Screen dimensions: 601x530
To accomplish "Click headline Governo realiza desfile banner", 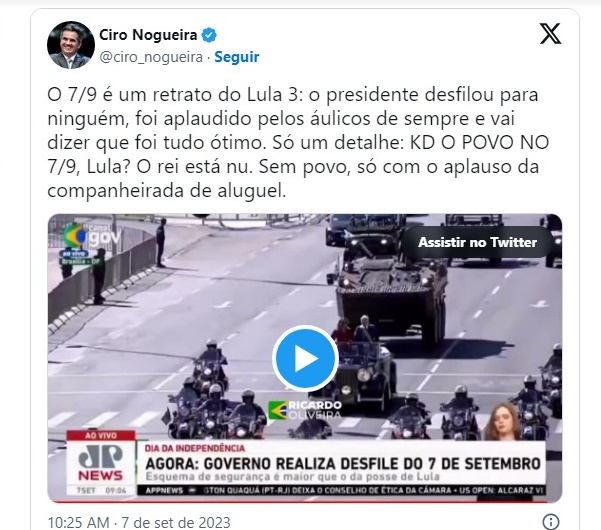I will [343, 464].
